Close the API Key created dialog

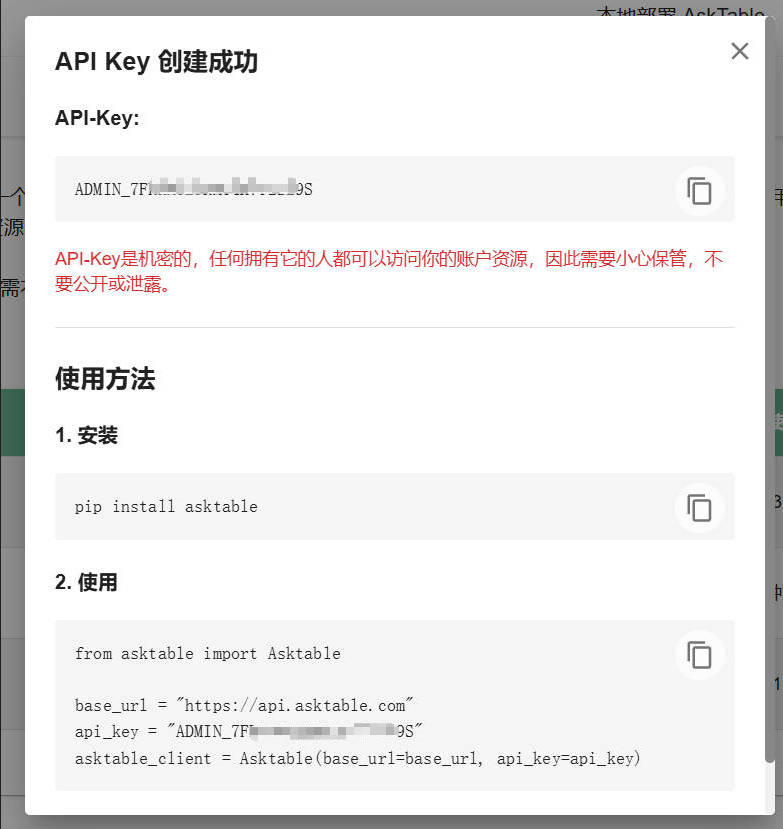coord(740,51)
